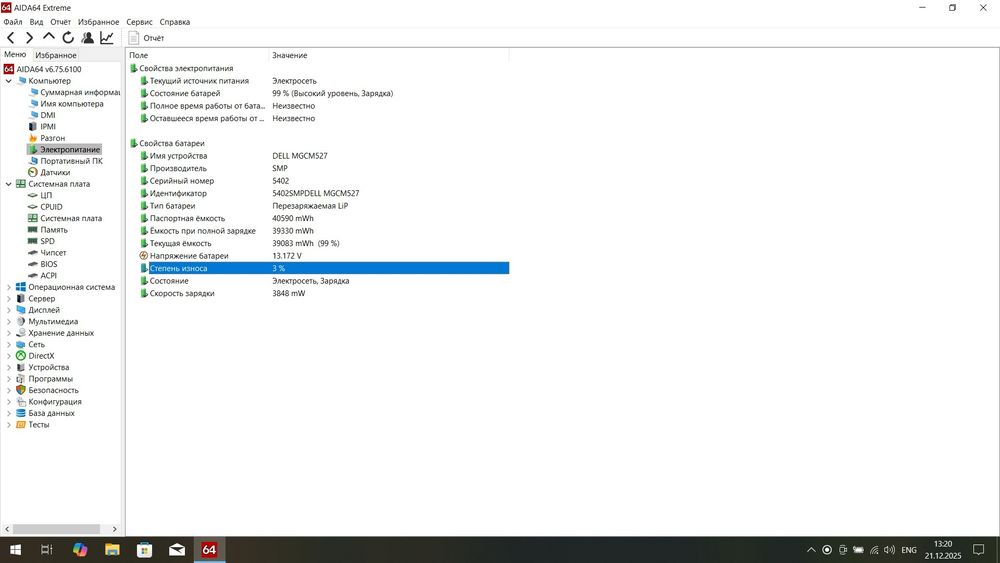Image resolution: width=1000 pixels, height=563 pixels.
Task: Select the Конфигурация tree item
Action: click(55, 402)
